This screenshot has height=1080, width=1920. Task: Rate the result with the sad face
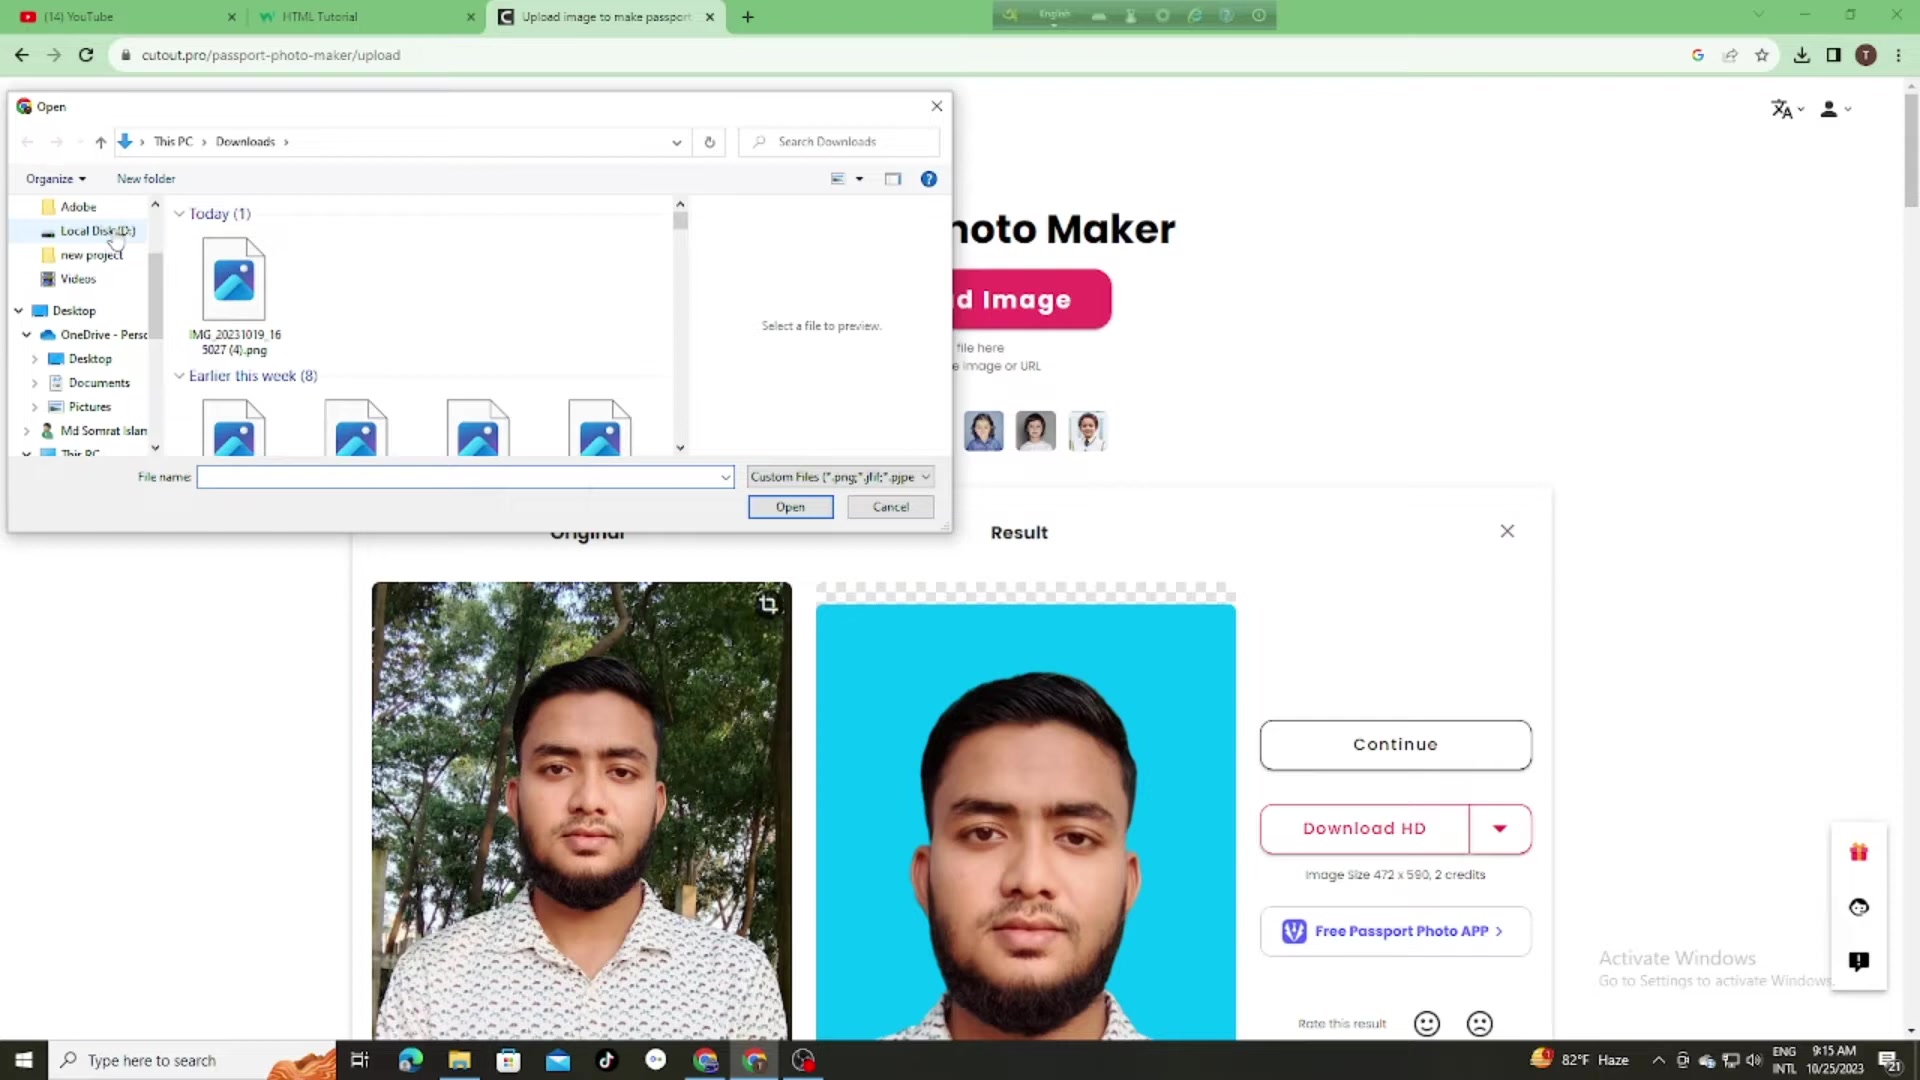[1479, 1023]
